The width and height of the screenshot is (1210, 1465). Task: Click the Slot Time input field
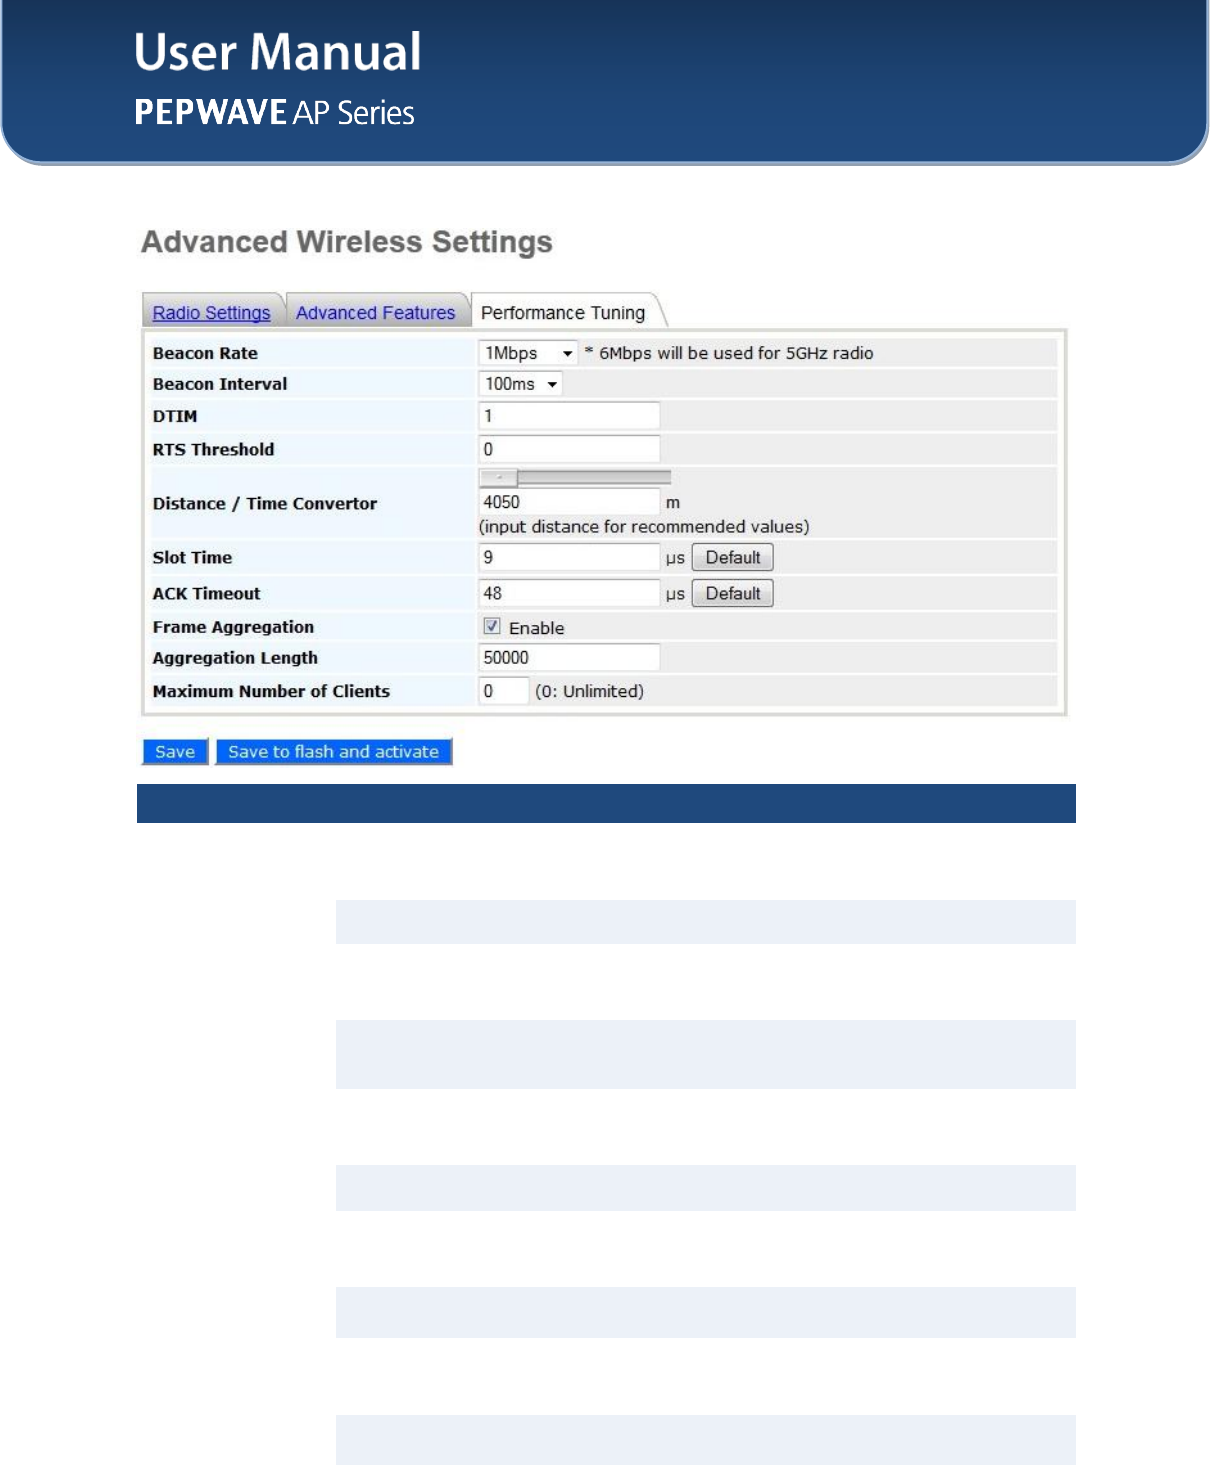[569, 558]
